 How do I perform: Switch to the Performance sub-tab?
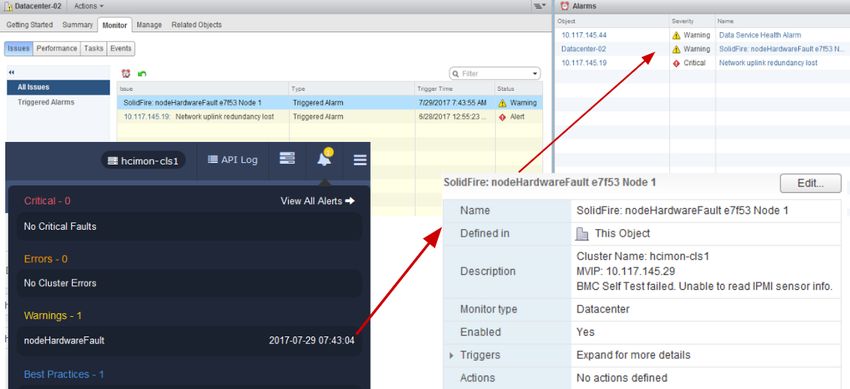(x=57, y=49)
